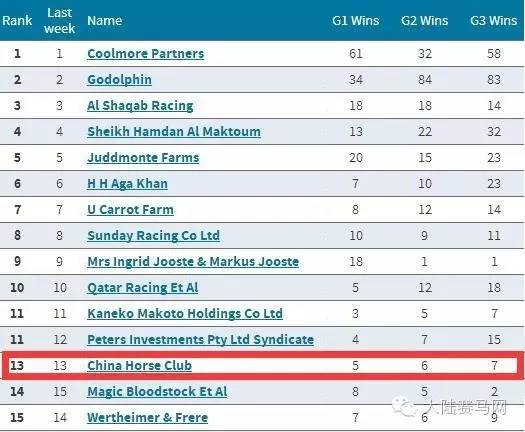Sort by the G1 Wins column header

pyautogui.click(x=356, y=21)
